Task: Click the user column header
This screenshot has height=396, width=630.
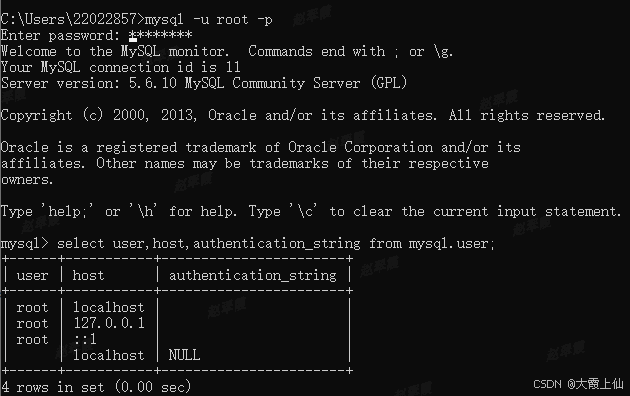Action: (32, 276)
